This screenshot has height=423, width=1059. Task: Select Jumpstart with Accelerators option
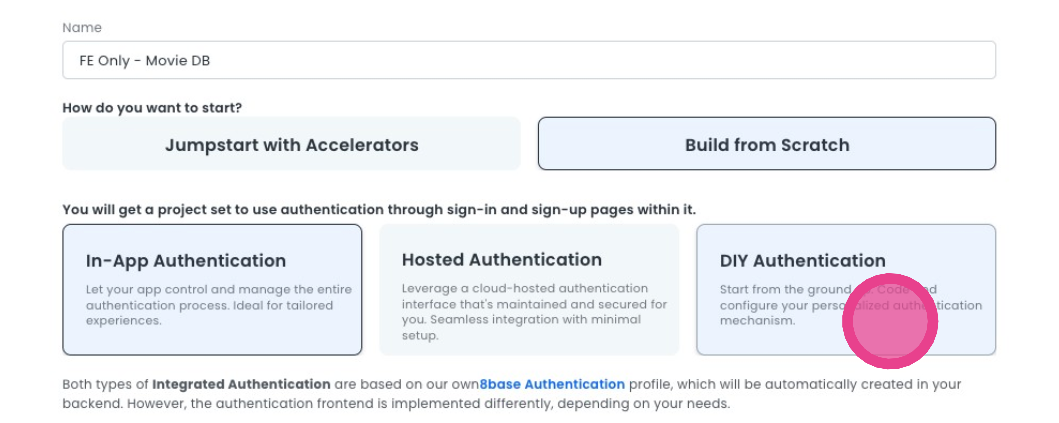click(x=291, y=144)
